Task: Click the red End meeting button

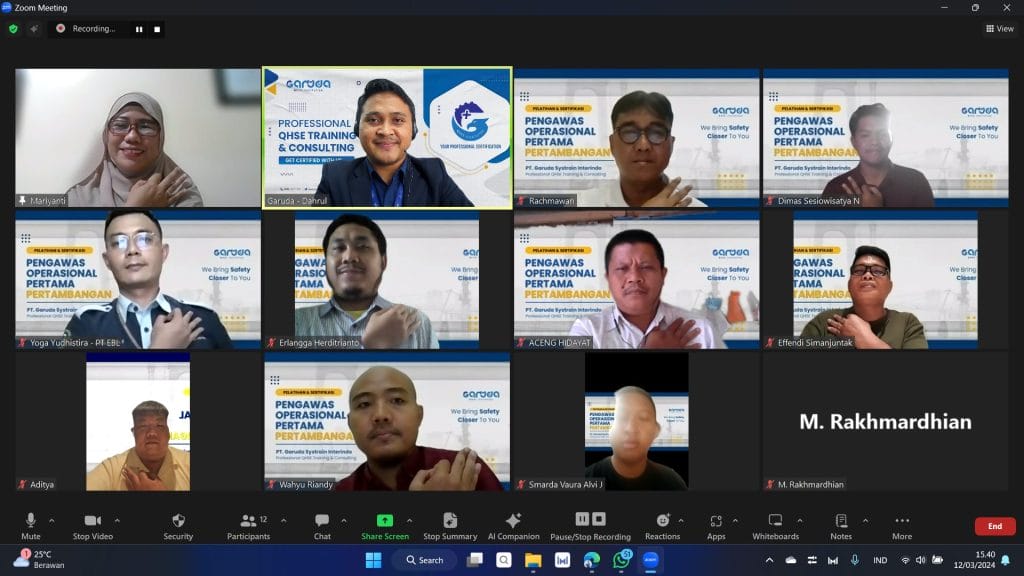Action: 994,526
